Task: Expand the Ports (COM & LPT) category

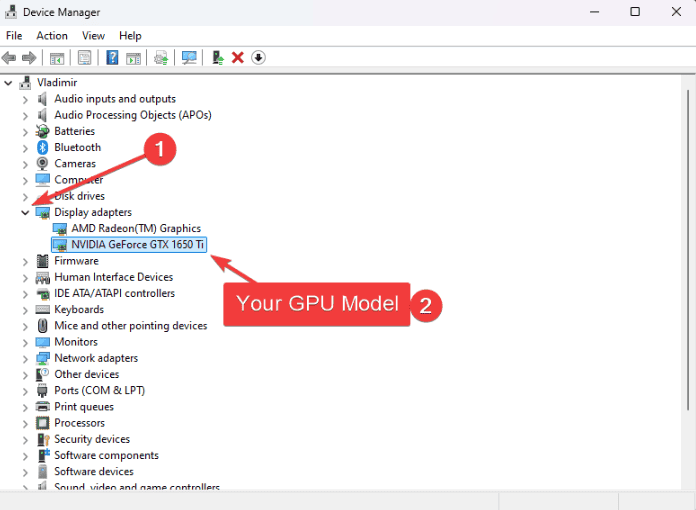Action: point(25,391)
